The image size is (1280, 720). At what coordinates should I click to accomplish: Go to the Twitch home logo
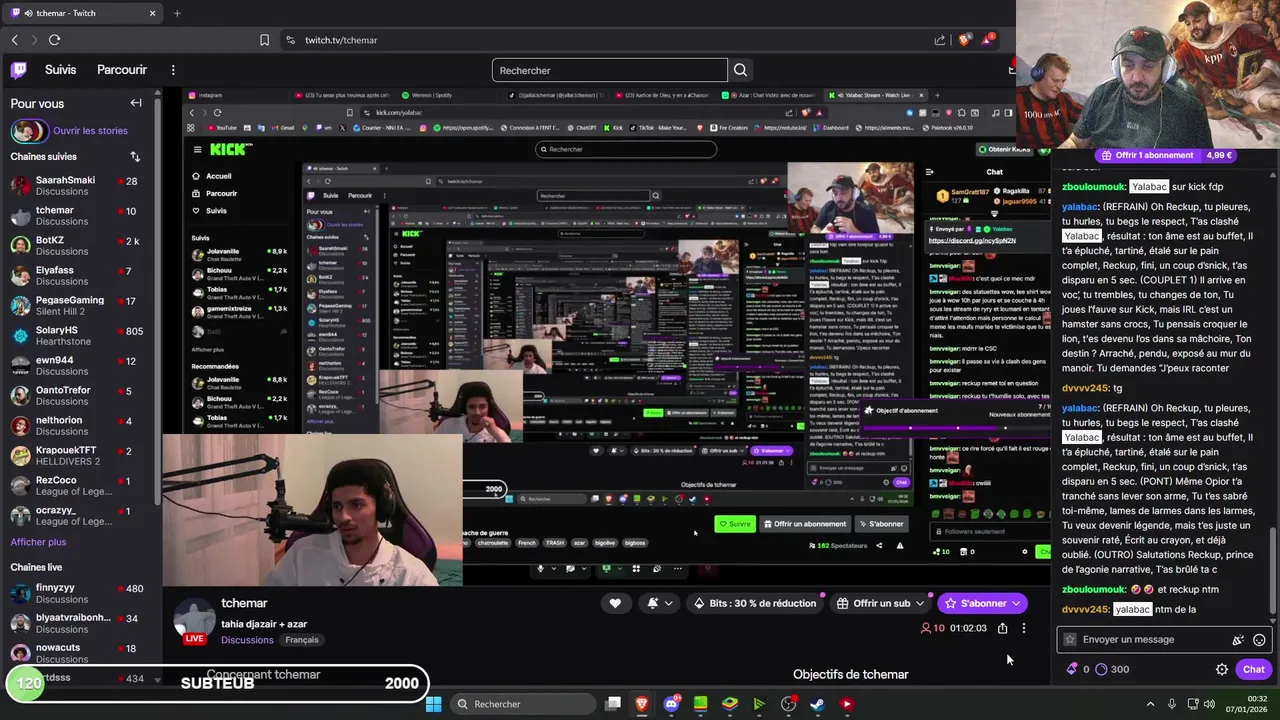click(x=19, y=70)
